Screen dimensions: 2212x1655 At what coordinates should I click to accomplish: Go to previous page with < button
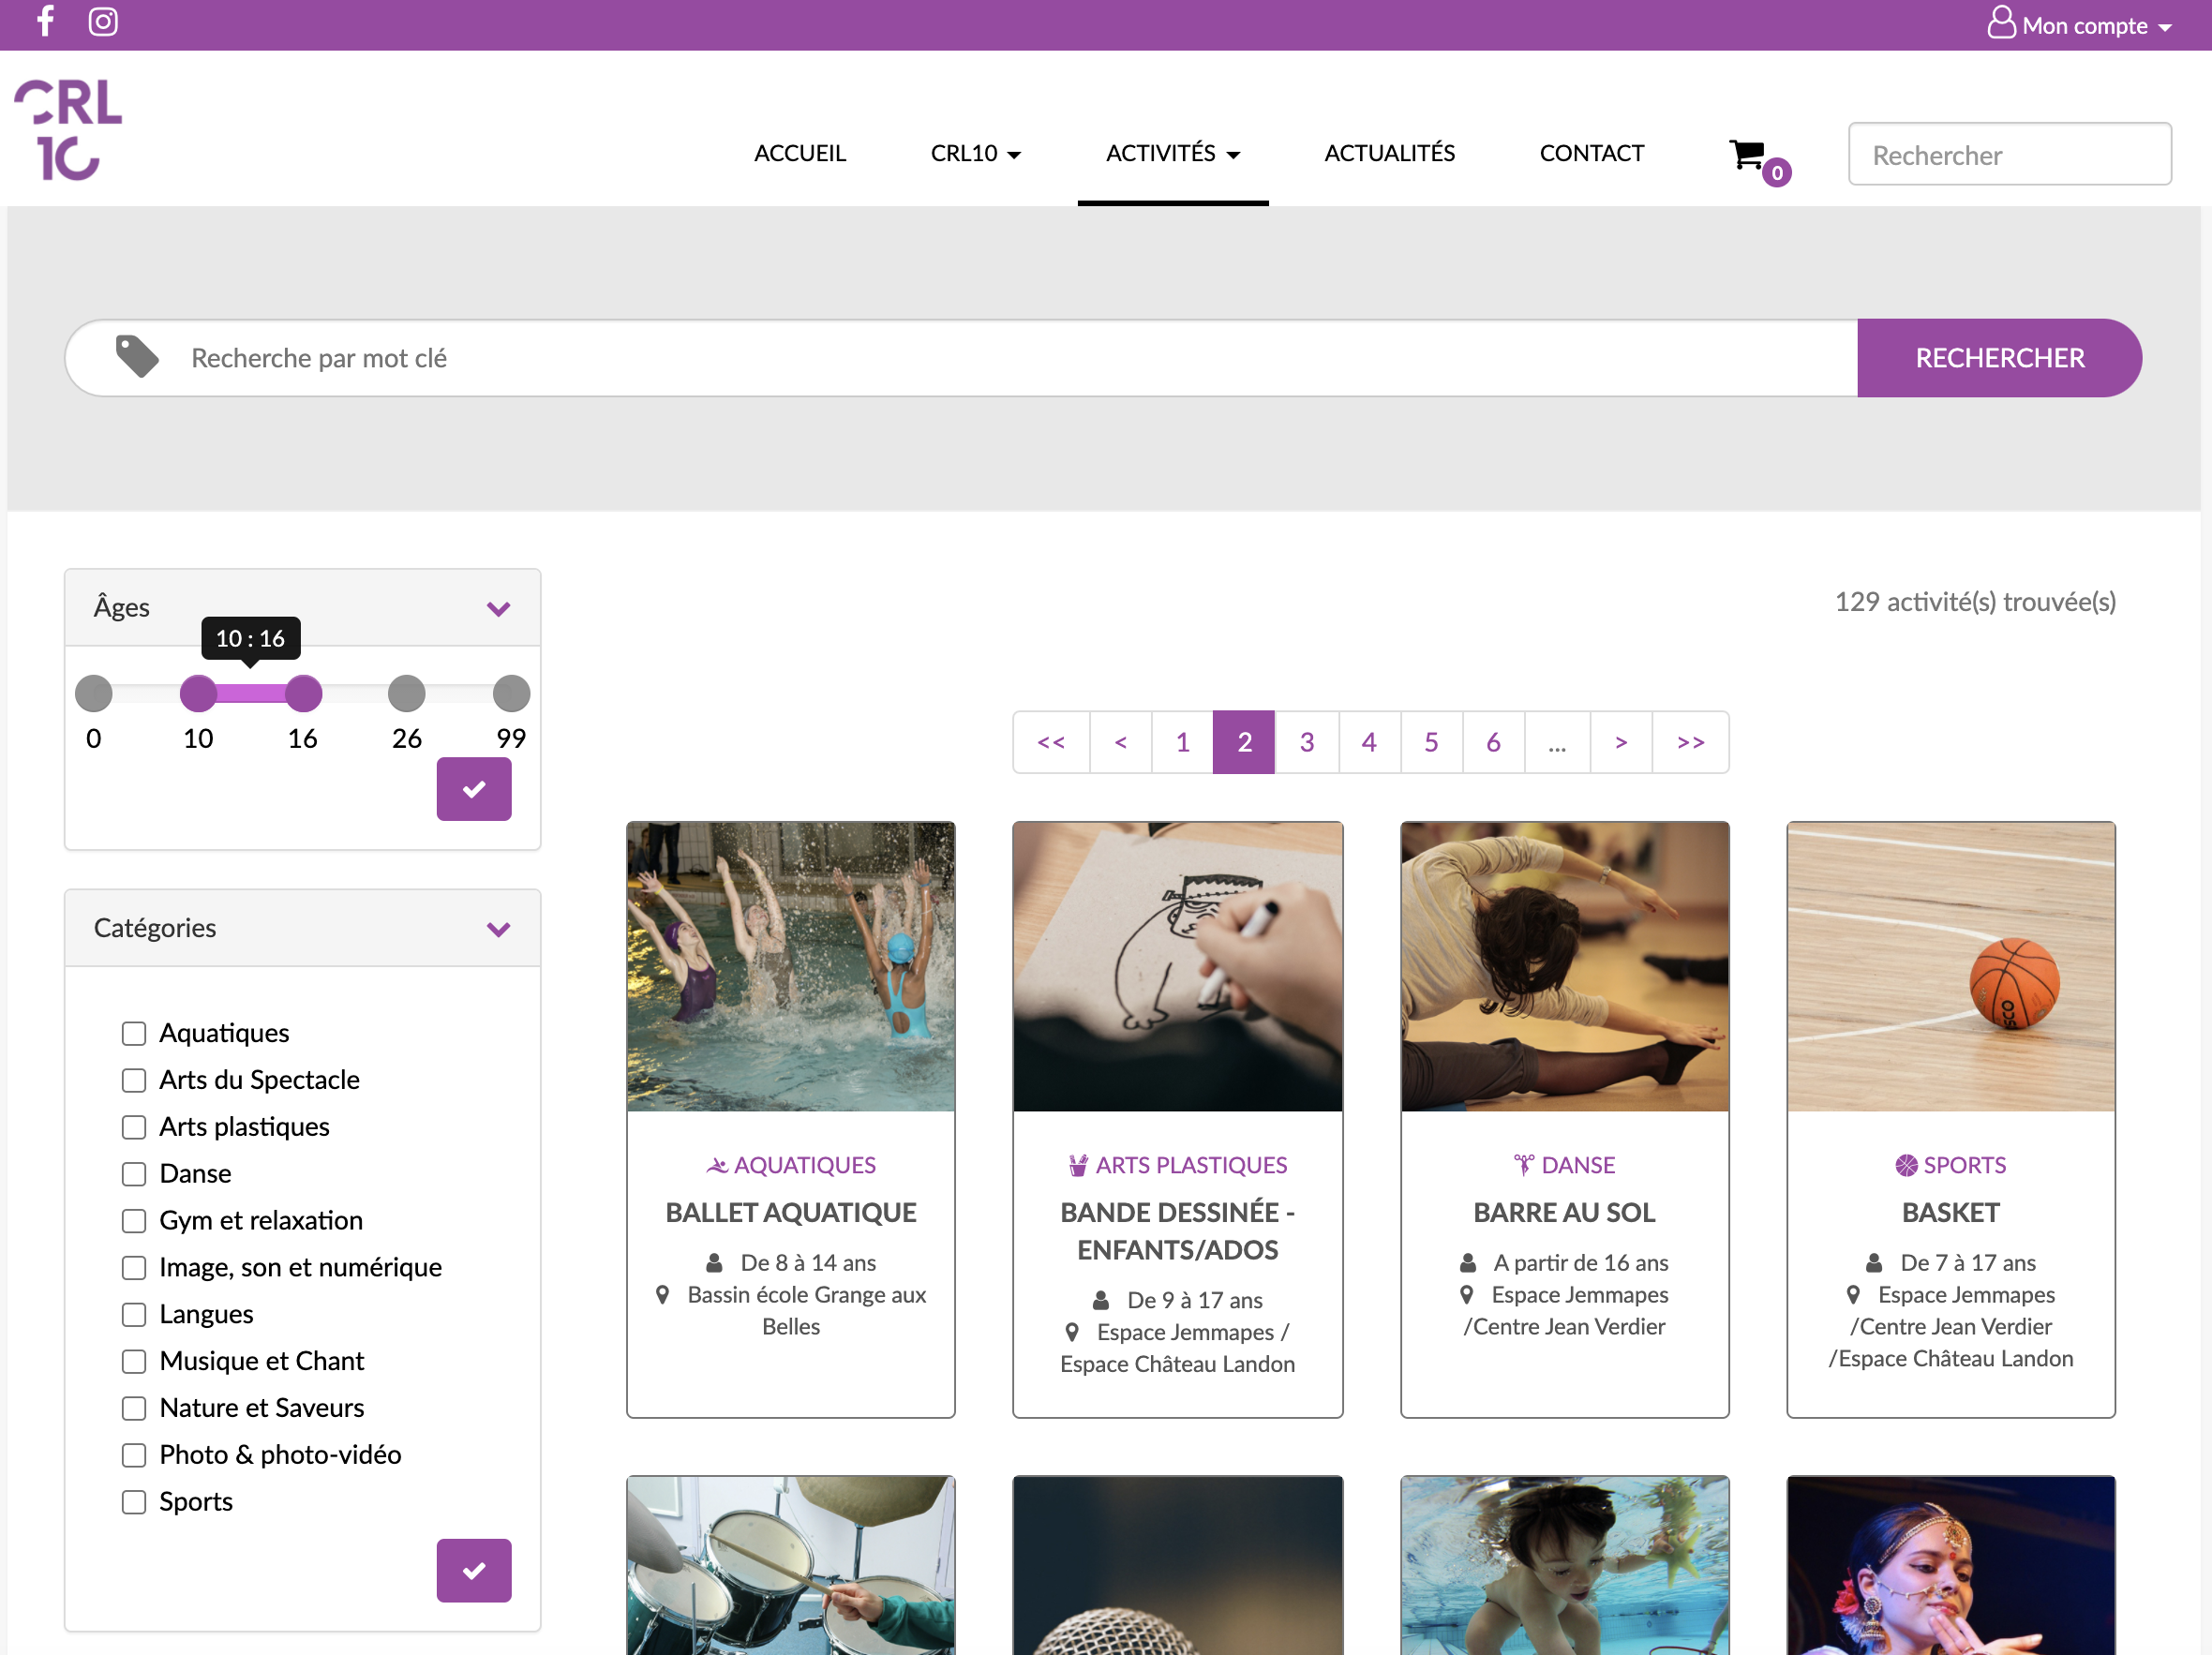(x=1120, y=742)
